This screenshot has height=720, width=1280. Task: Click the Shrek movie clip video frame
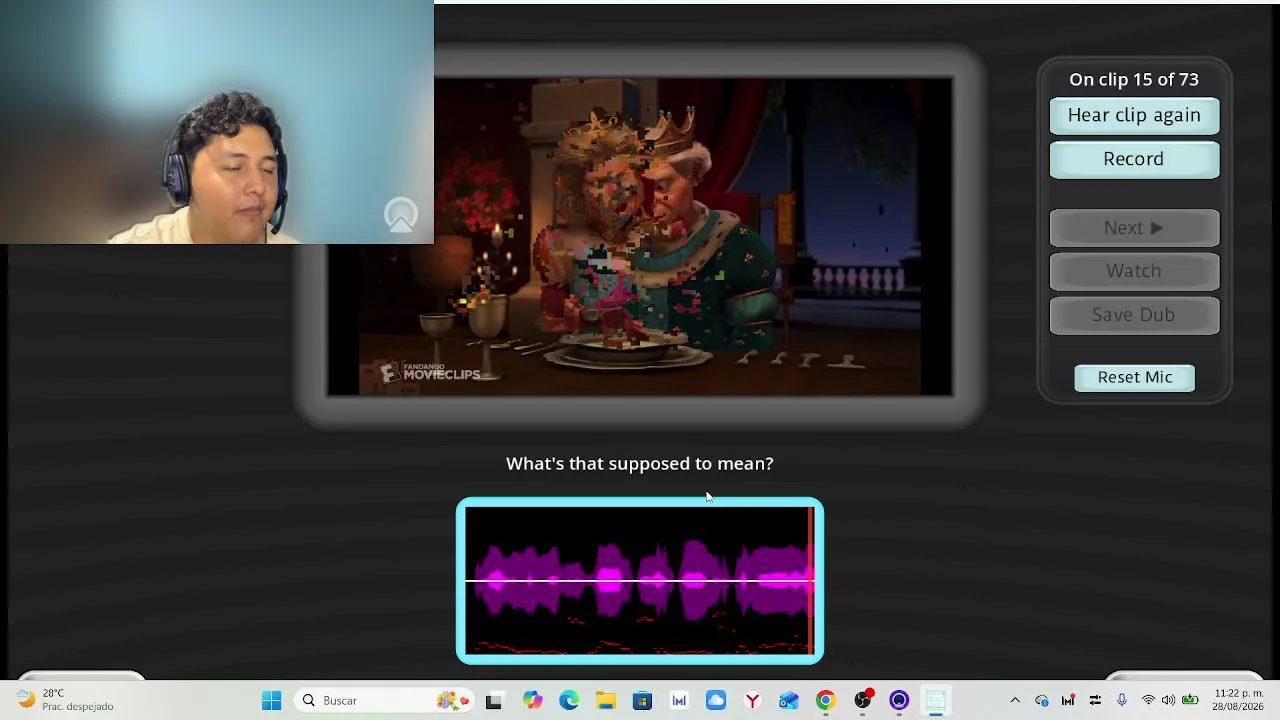640,236
